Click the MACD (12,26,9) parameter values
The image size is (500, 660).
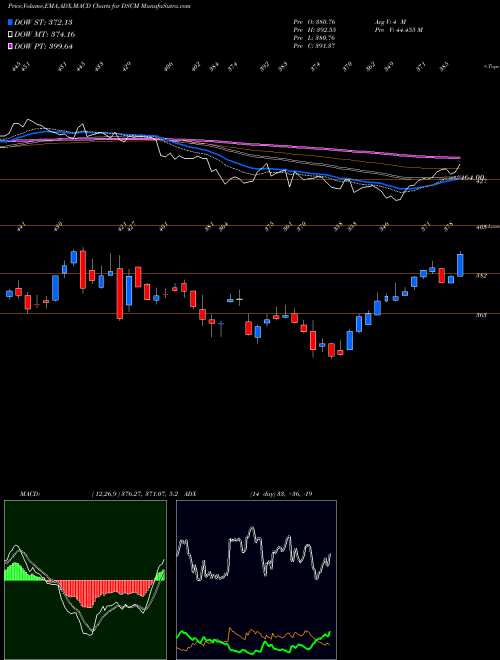pyautogui.click(x=136, y=493)
